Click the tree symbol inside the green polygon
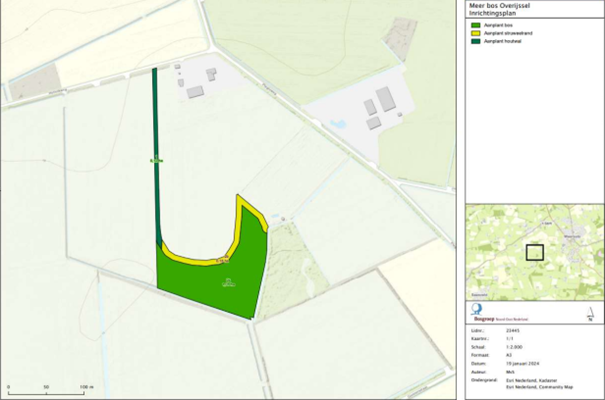 click(228, 283)
